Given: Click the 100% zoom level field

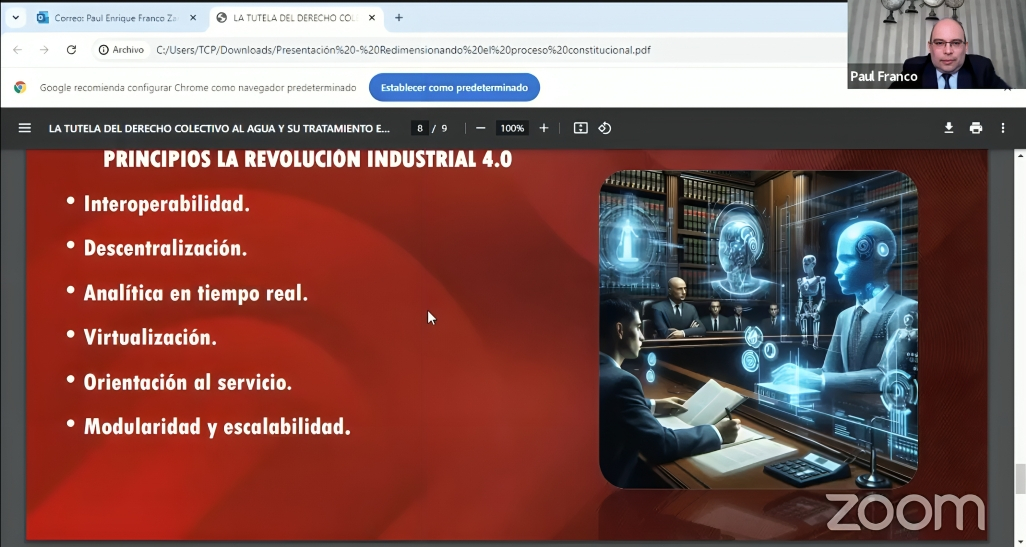Looking at the screenshot, I should pyautogui.click(x=512, y=128).
